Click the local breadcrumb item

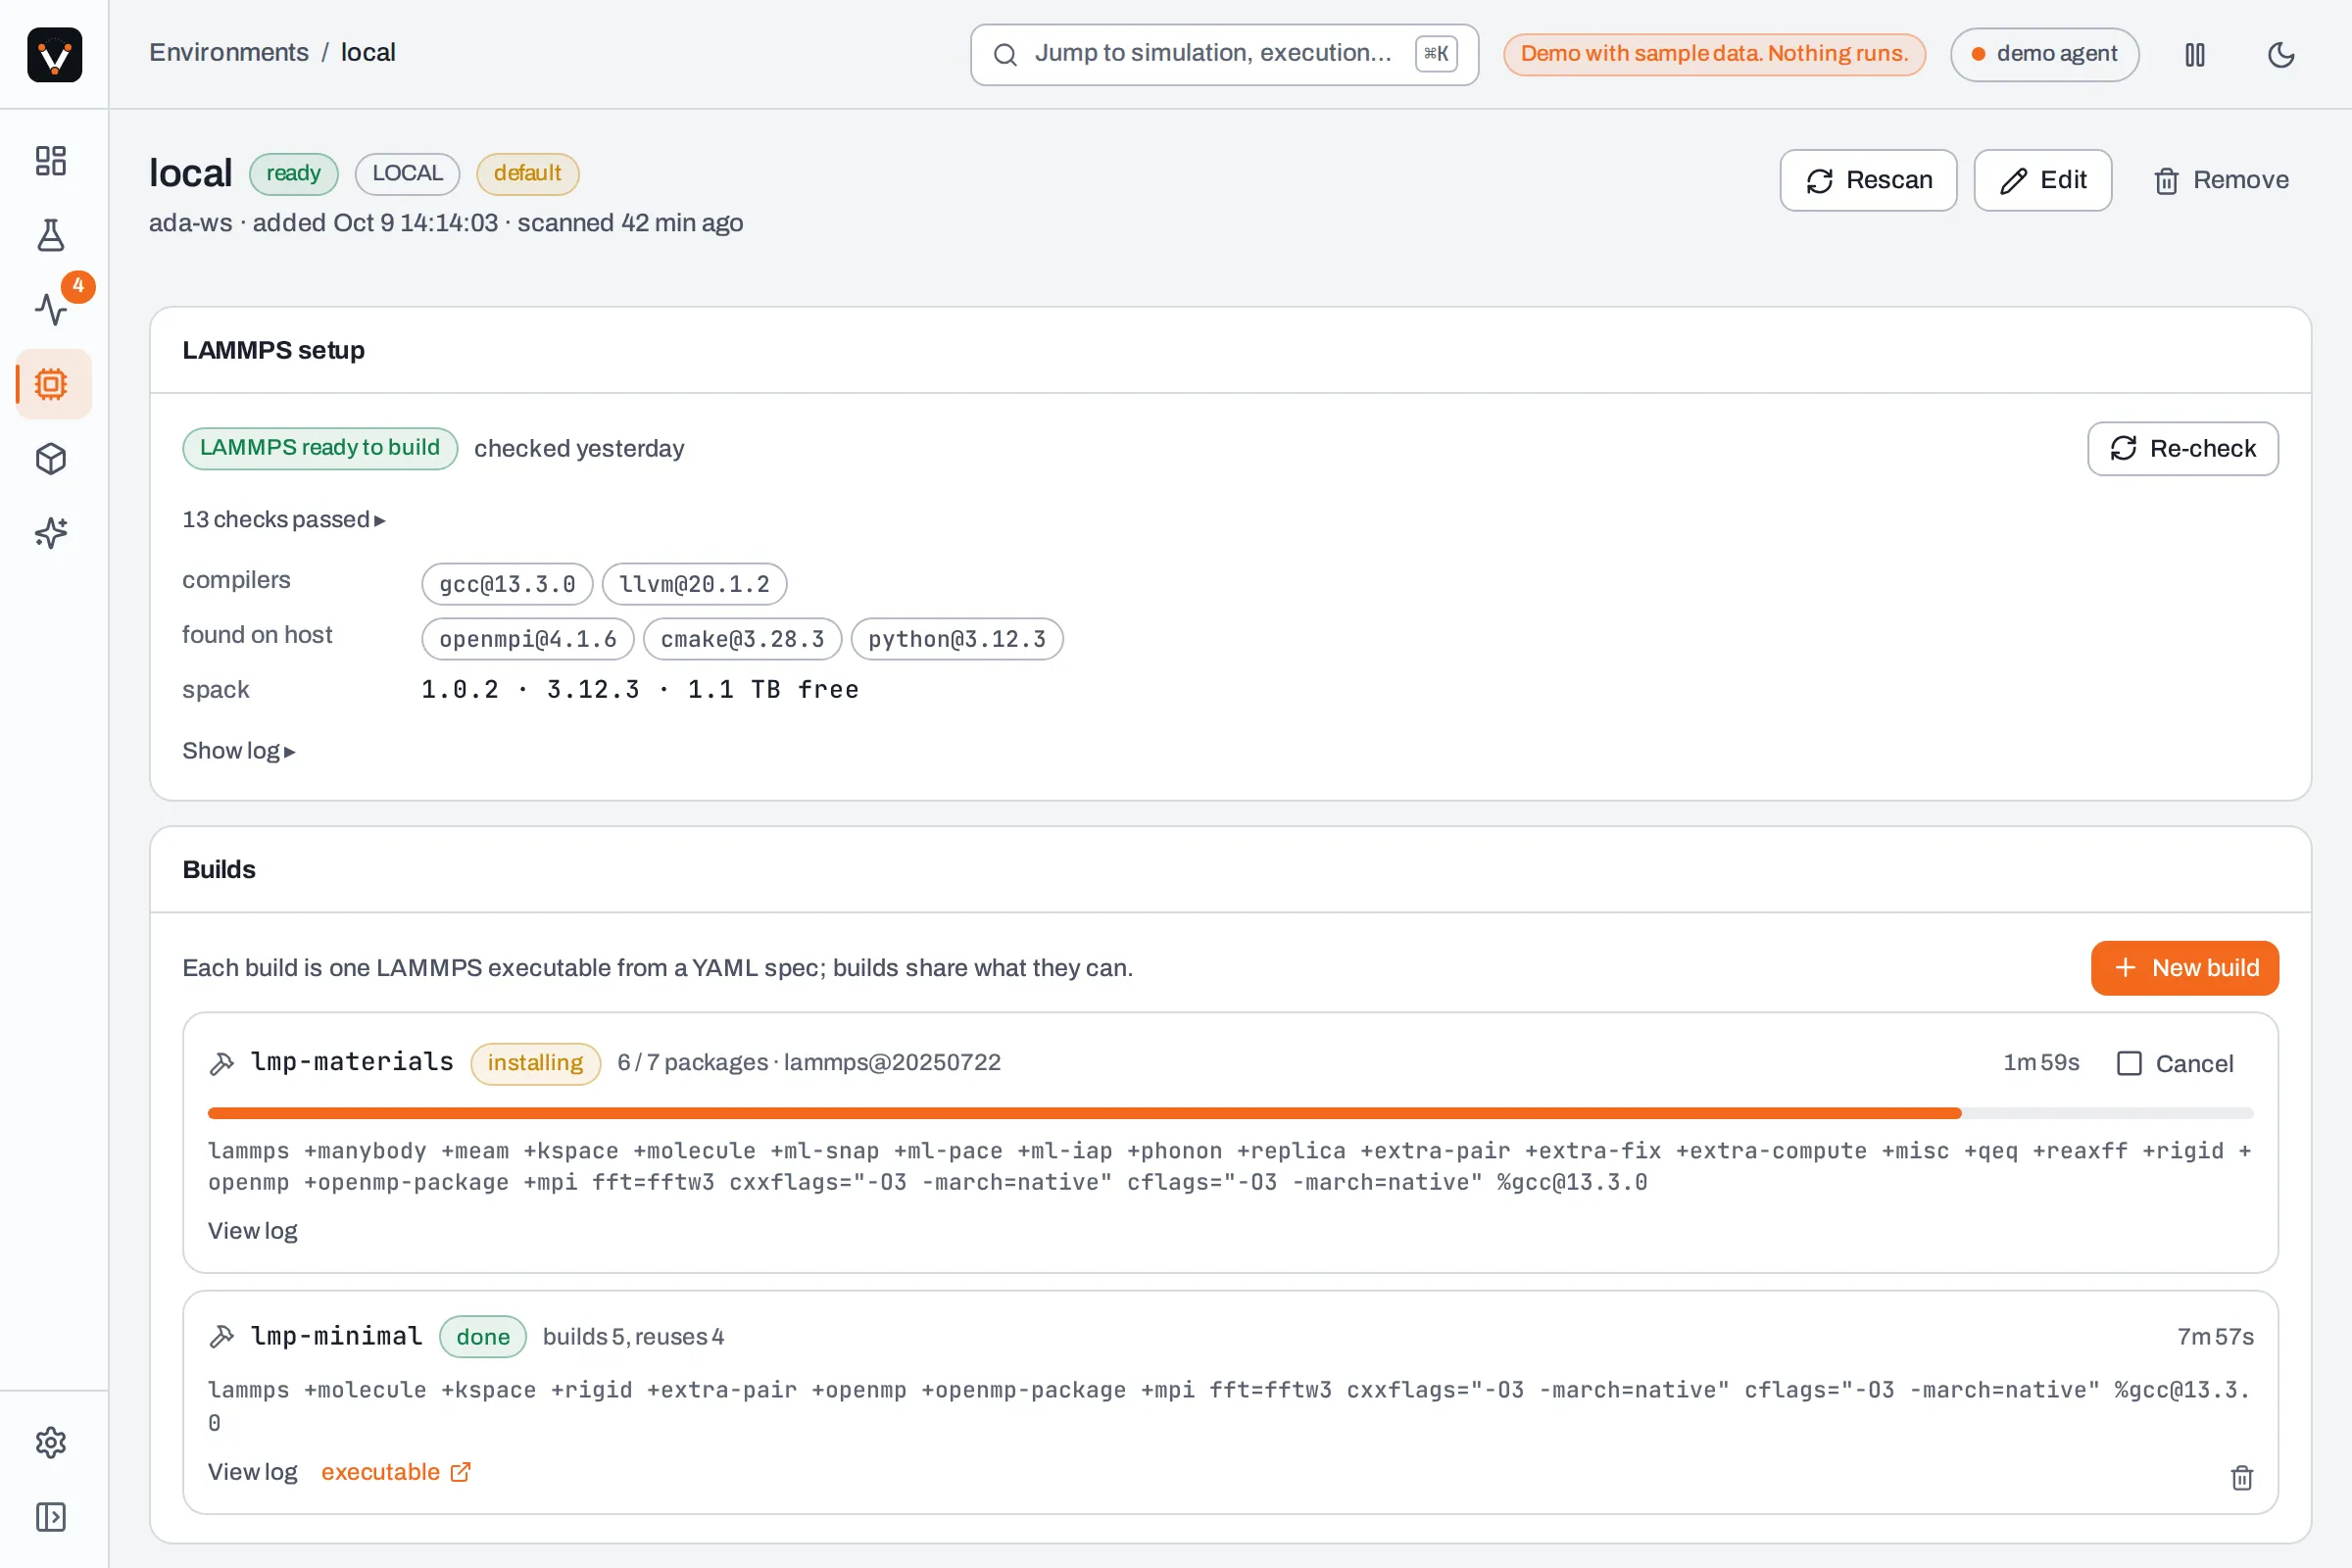(x=368, y=52)
